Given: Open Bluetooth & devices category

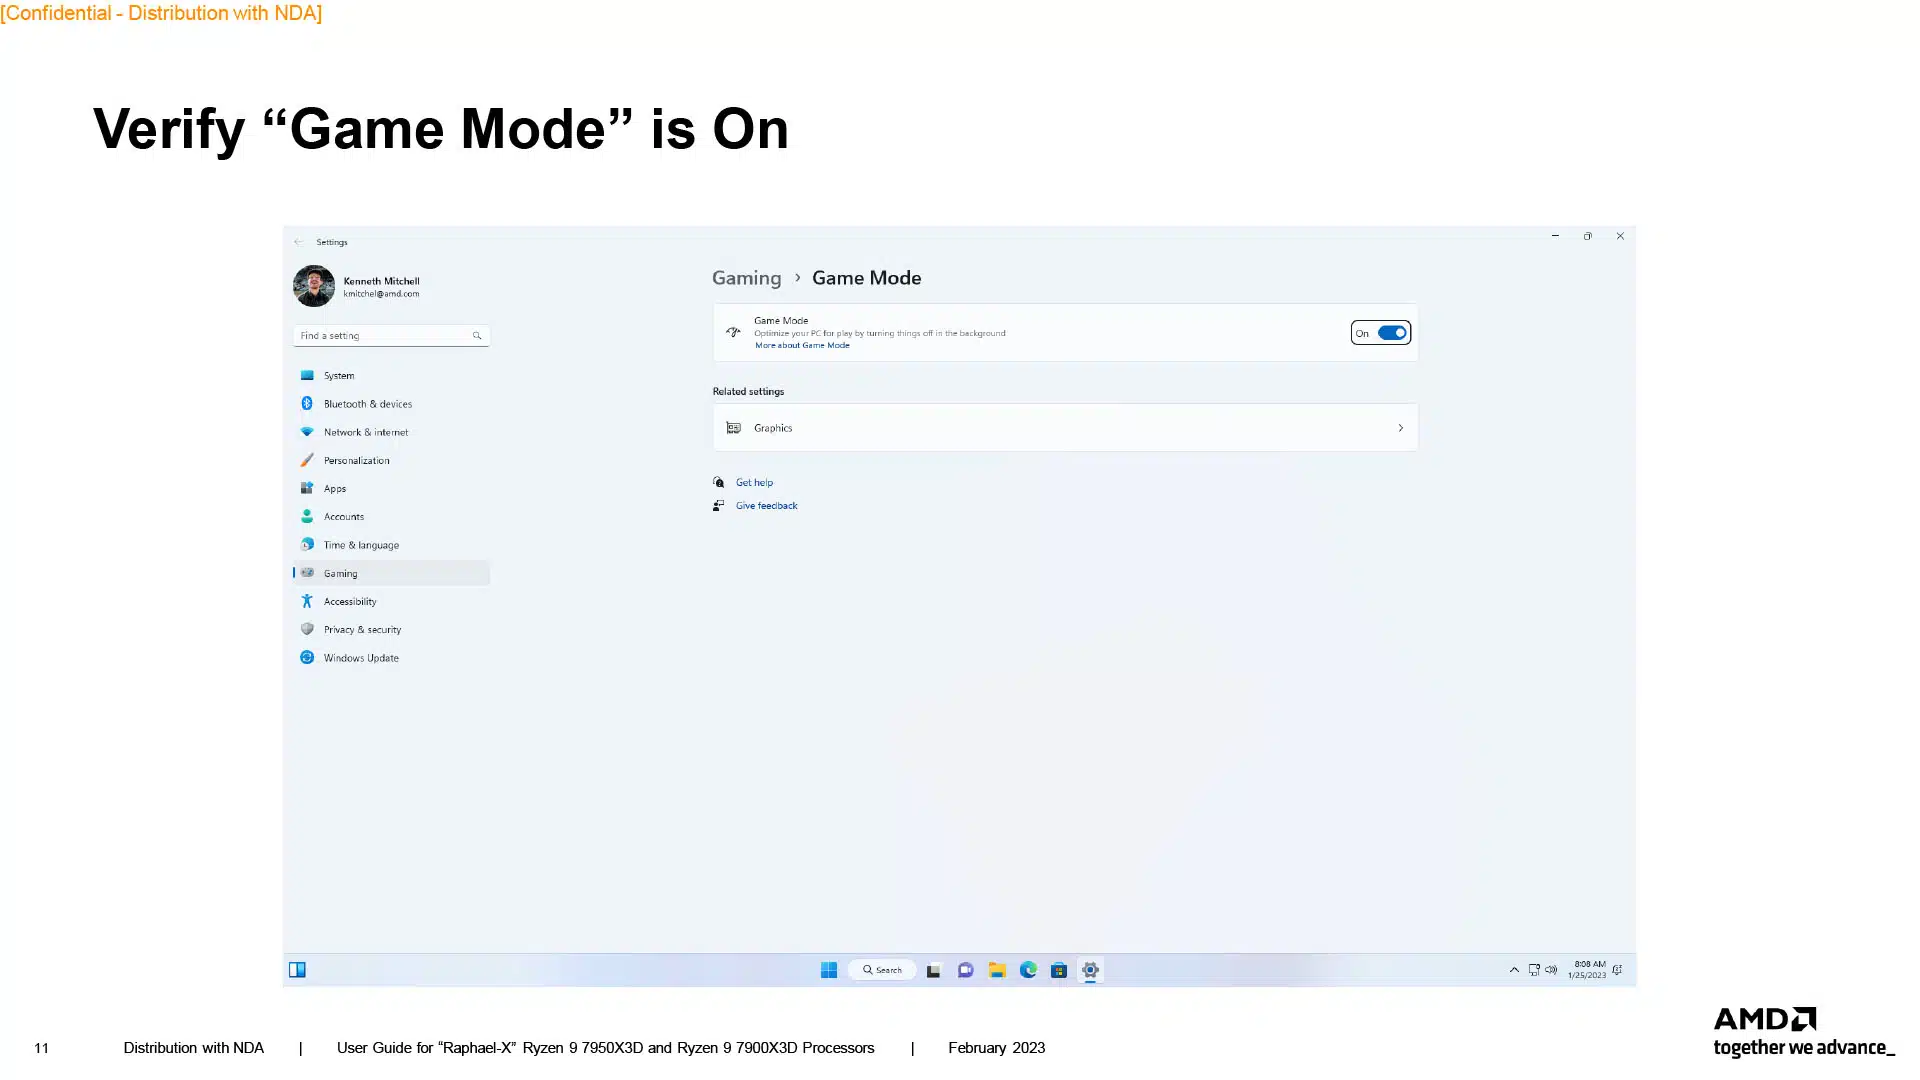Looking at the screenshot, I should tap(391, 404).
